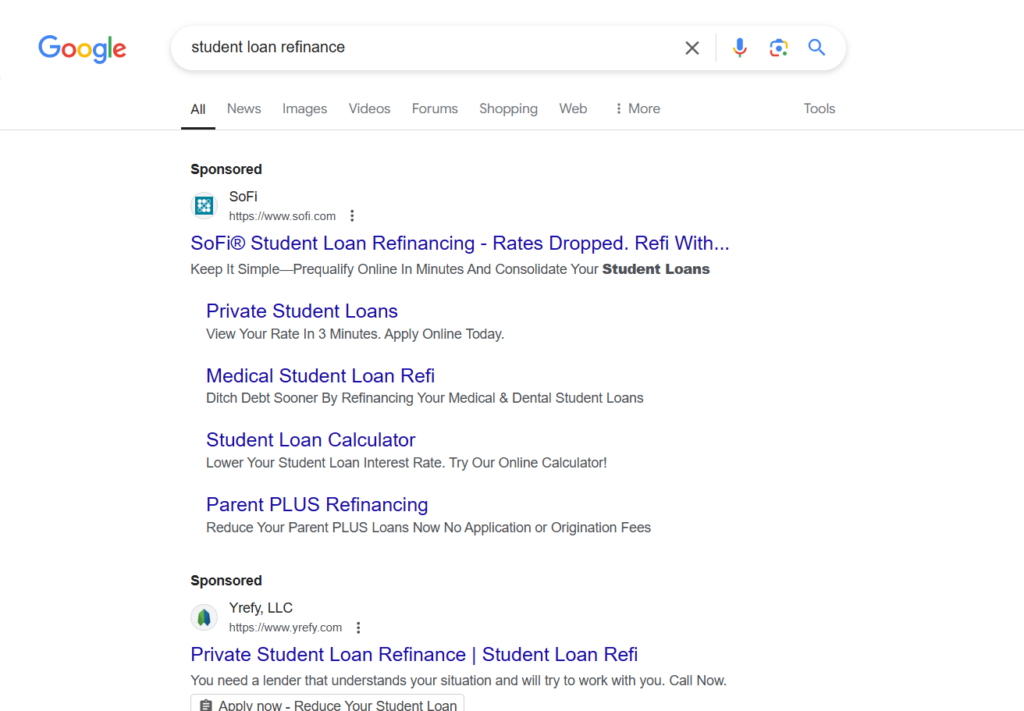
Task: Open the Medical Student Loan Refi sitelink
Action: tap(320, 375)
